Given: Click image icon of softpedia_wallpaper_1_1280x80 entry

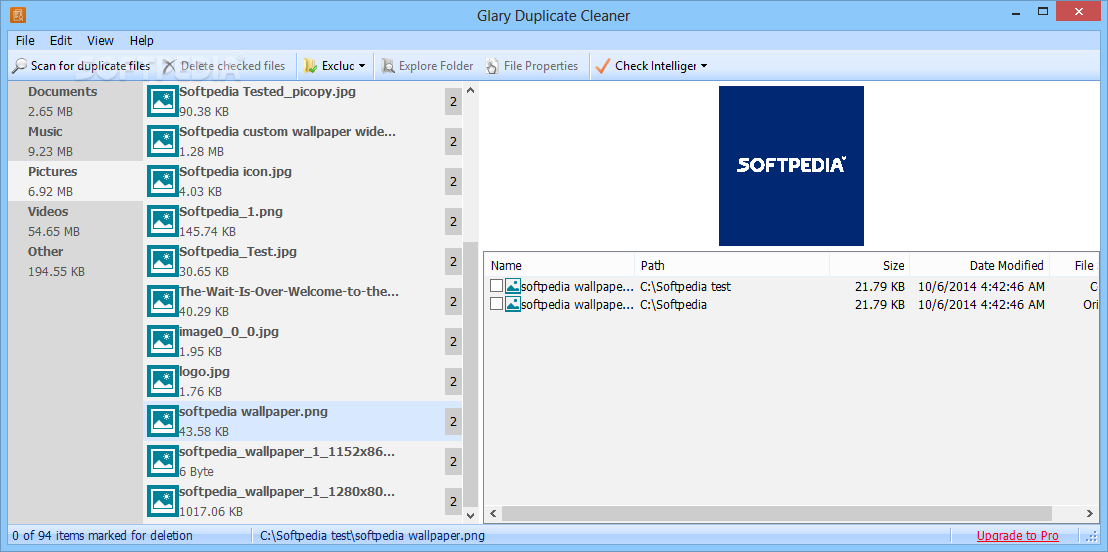Looking at the screenshot, I should pos(163,501).
